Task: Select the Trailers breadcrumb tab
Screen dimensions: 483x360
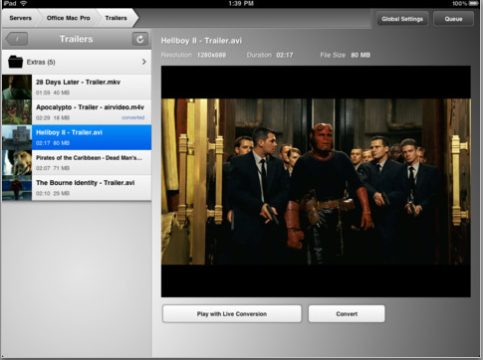Action: (116, 18)
